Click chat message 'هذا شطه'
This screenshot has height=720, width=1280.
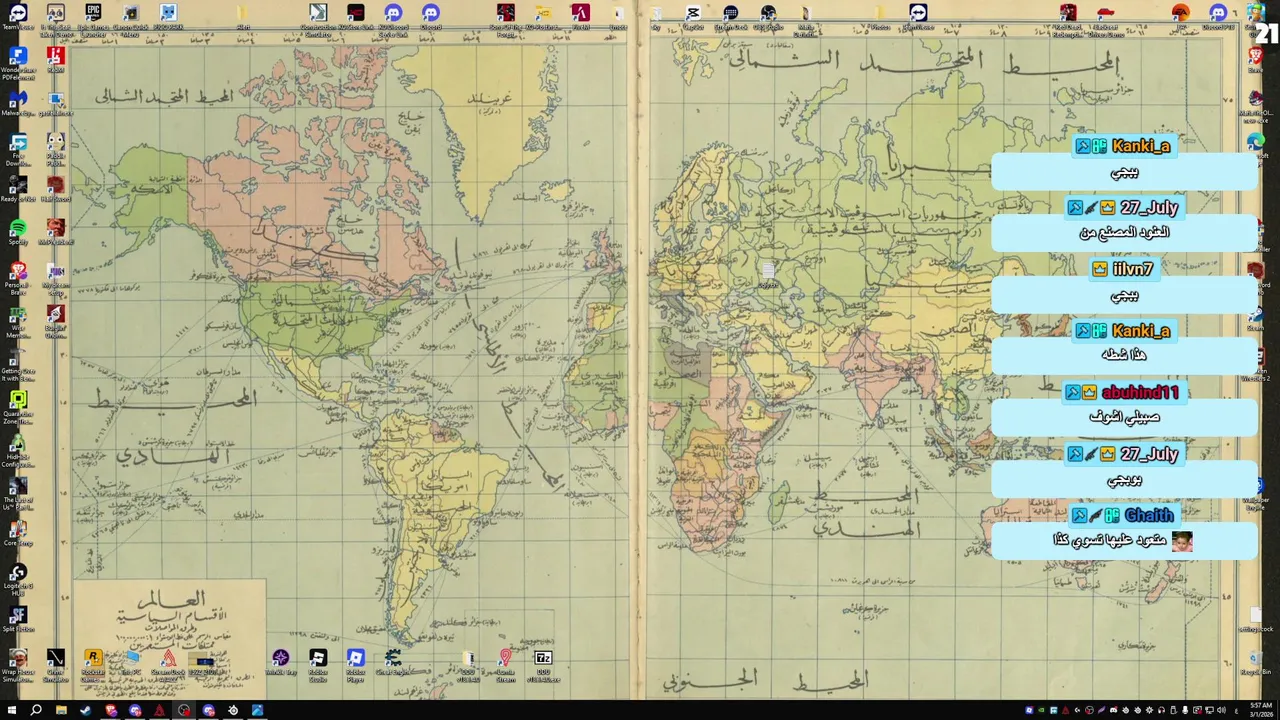(x=1123, y=355)
